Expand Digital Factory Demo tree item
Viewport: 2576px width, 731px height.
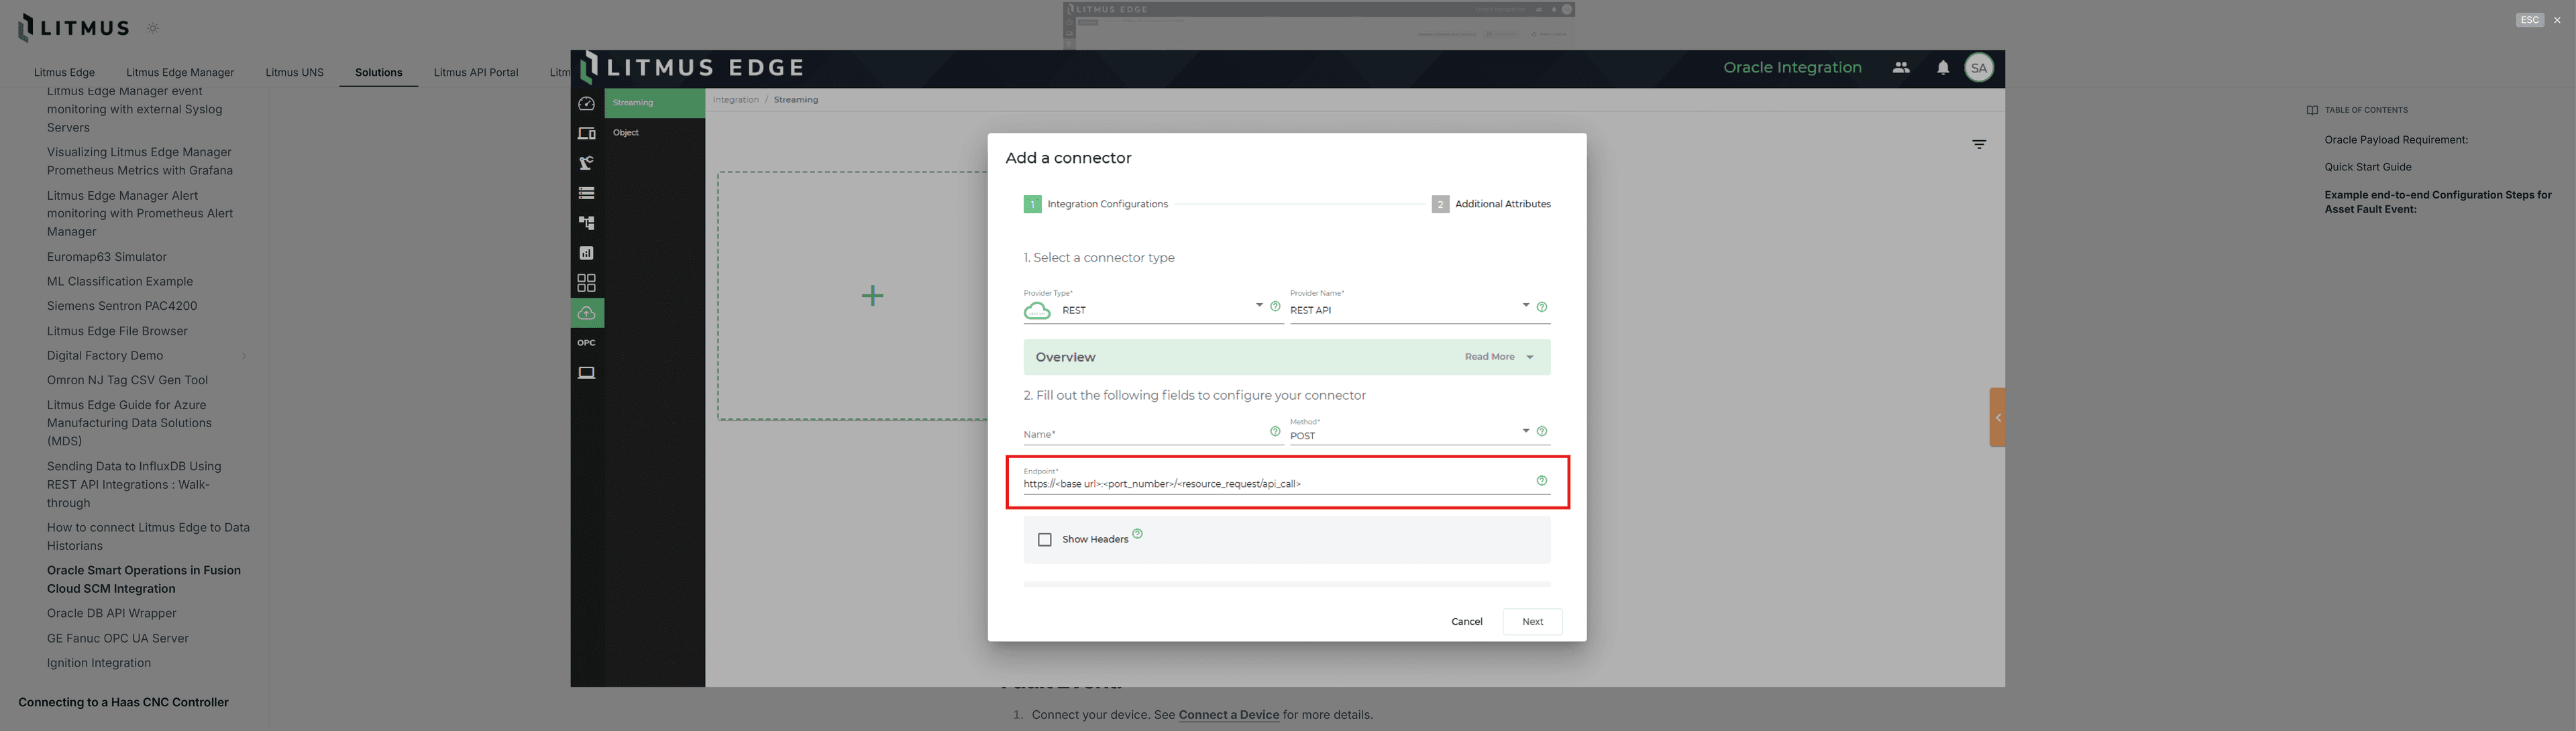(243, 356)
